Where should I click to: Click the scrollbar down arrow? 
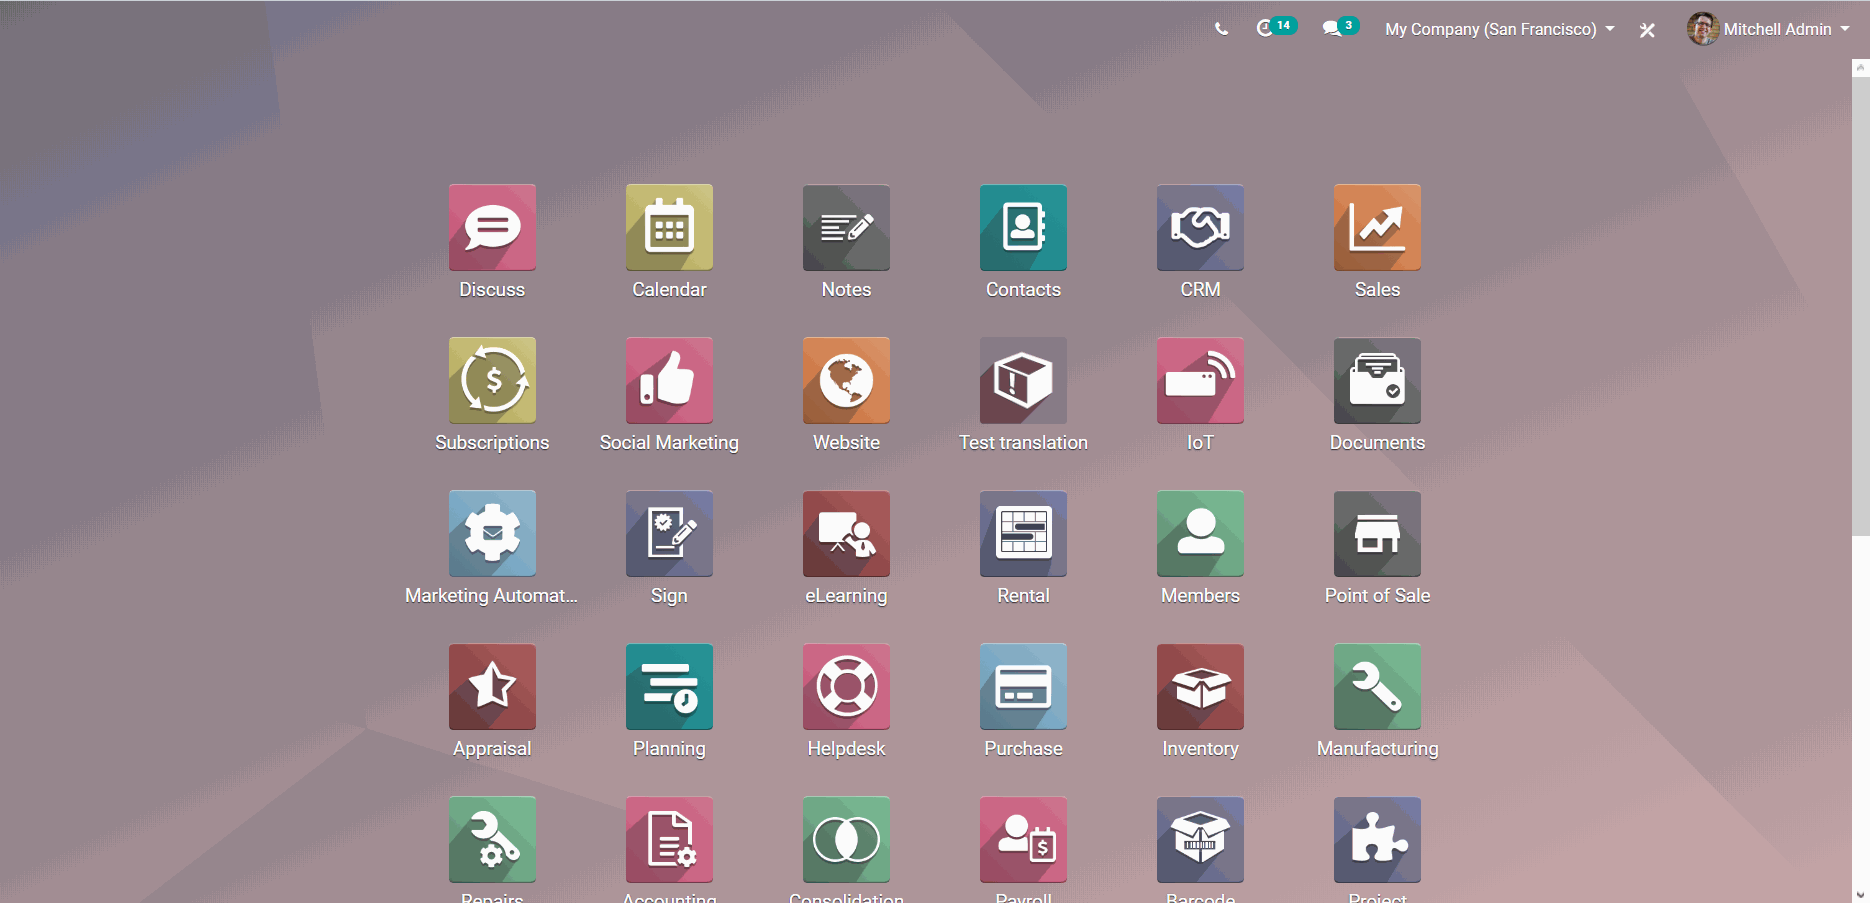pyautogui.click(x=1860, y=894)
